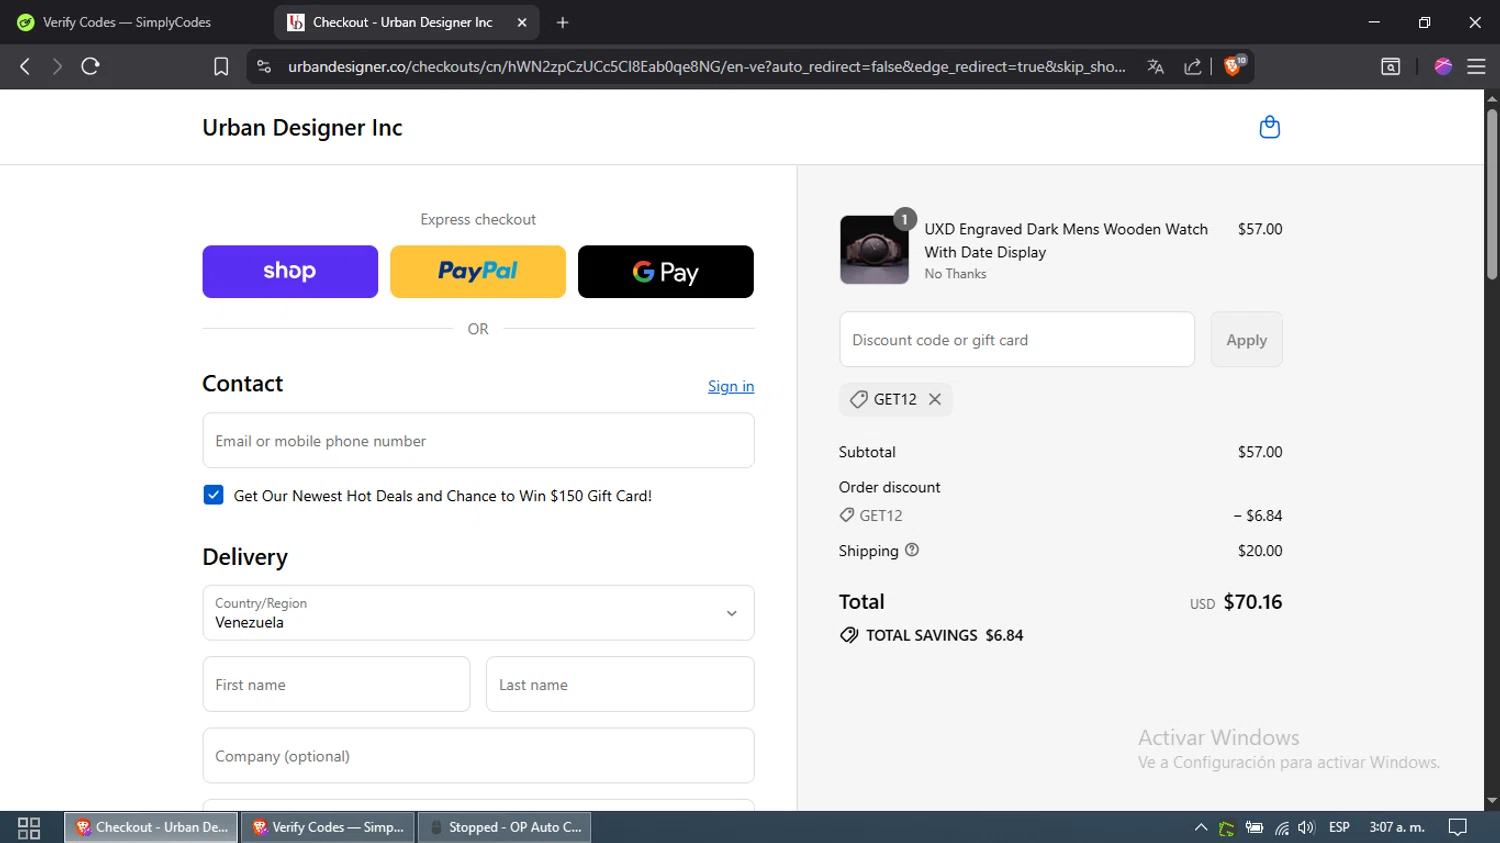Open a new browser tab

click(x=563, y=22)
